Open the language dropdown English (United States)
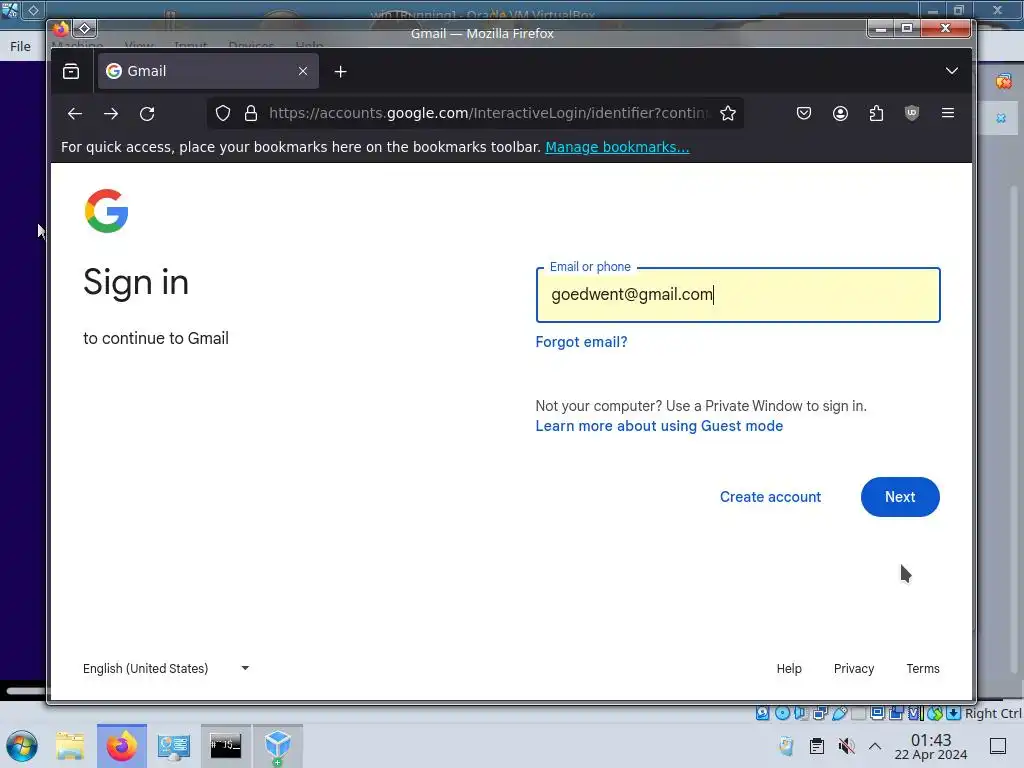1024x768 pixels. point(166,668)
